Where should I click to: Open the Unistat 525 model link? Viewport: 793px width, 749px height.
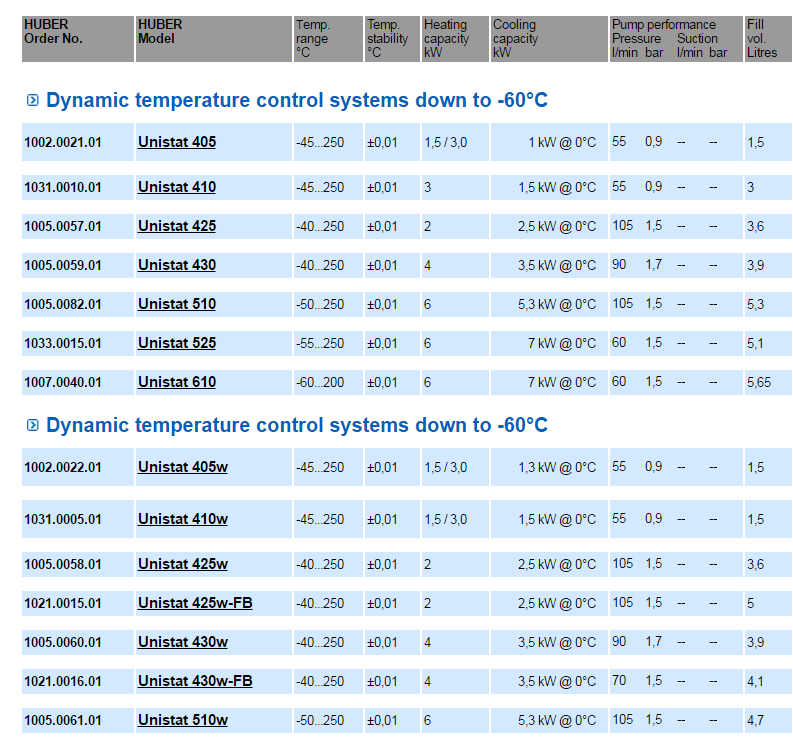click(x=177, y=343)
